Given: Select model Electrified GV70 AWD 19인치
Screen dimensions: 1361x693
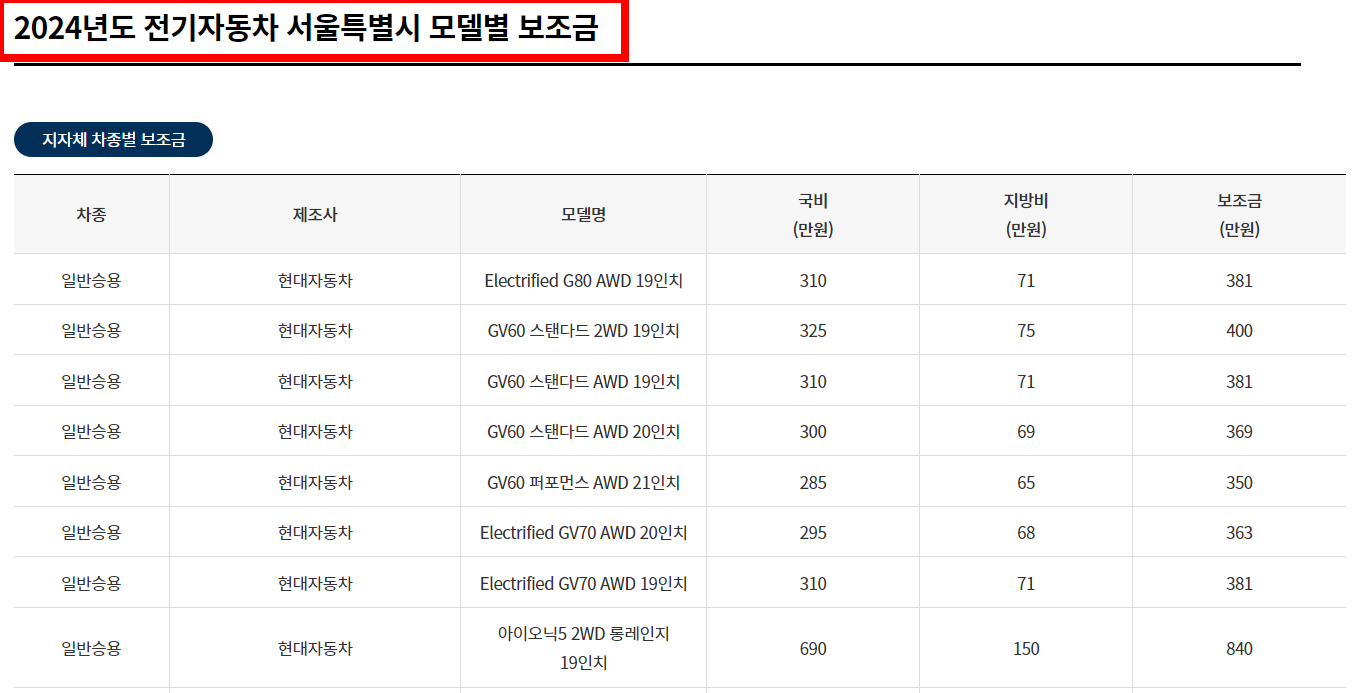Looking at the screenshot, I should click(x=583, y=584).
